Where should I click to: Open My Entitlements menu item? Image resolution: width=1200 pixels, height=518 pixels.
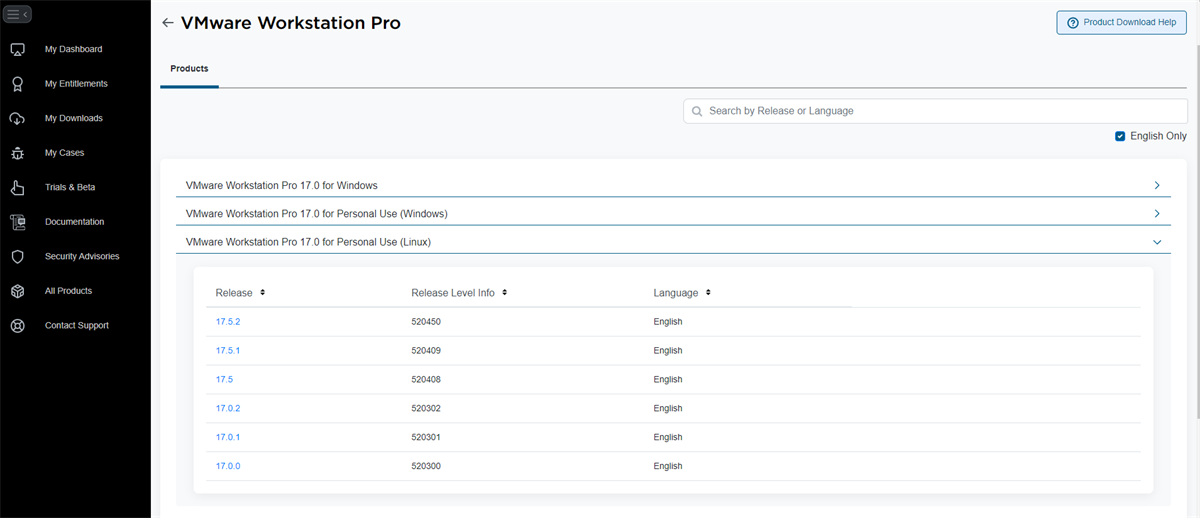76,84
